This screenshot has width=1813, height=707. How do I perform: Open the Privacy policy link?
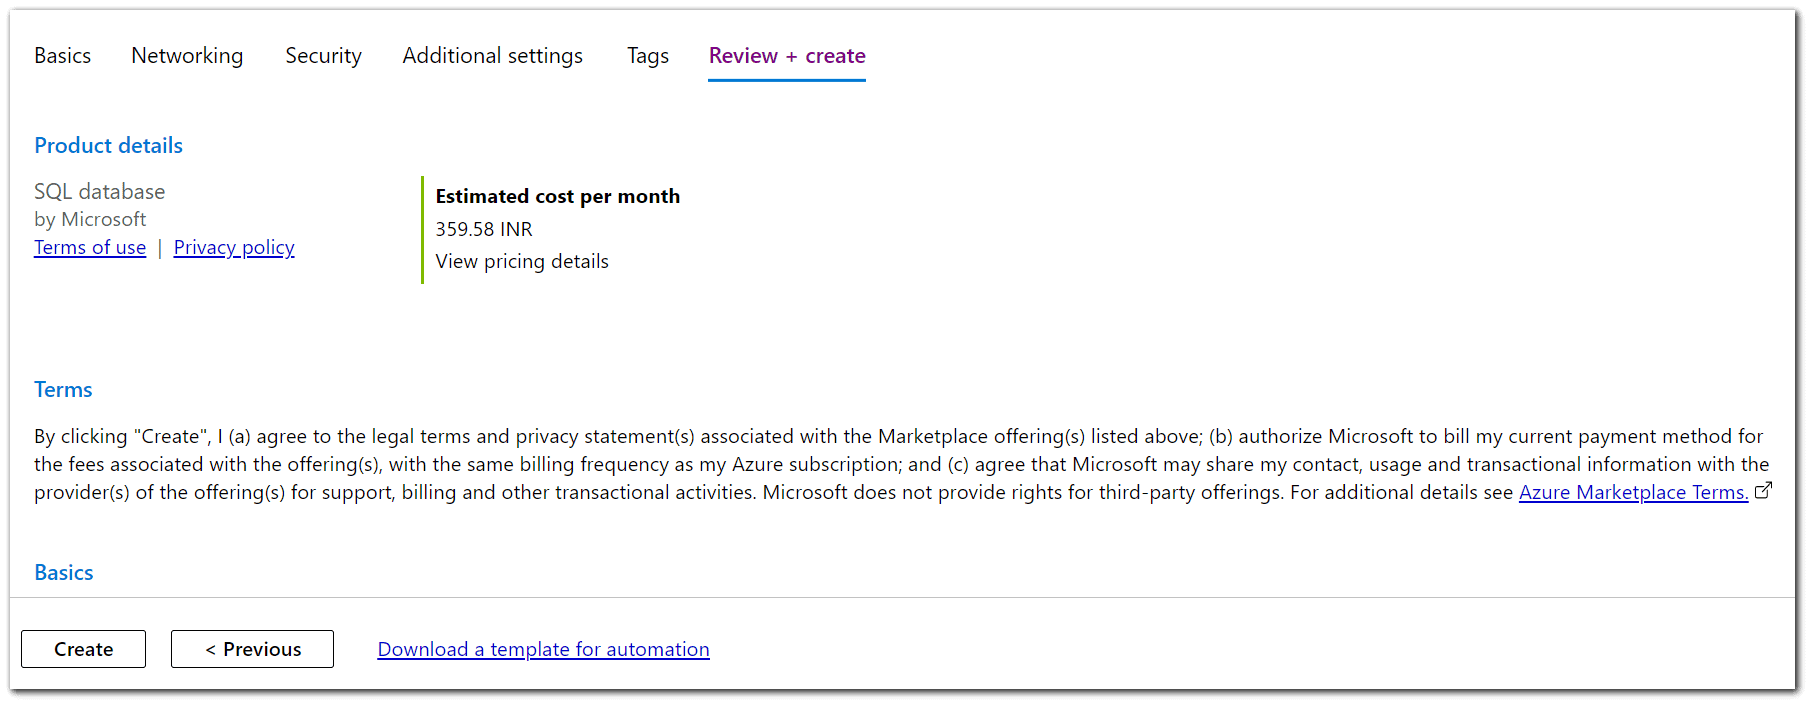tap(234, 248)
